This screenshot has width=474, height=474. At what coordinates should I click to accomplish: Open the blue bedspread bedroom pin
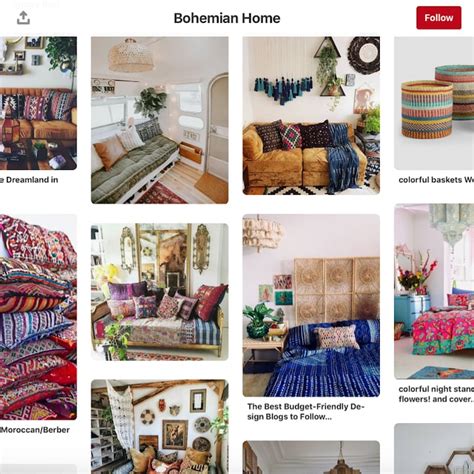(x=311, y=305)
